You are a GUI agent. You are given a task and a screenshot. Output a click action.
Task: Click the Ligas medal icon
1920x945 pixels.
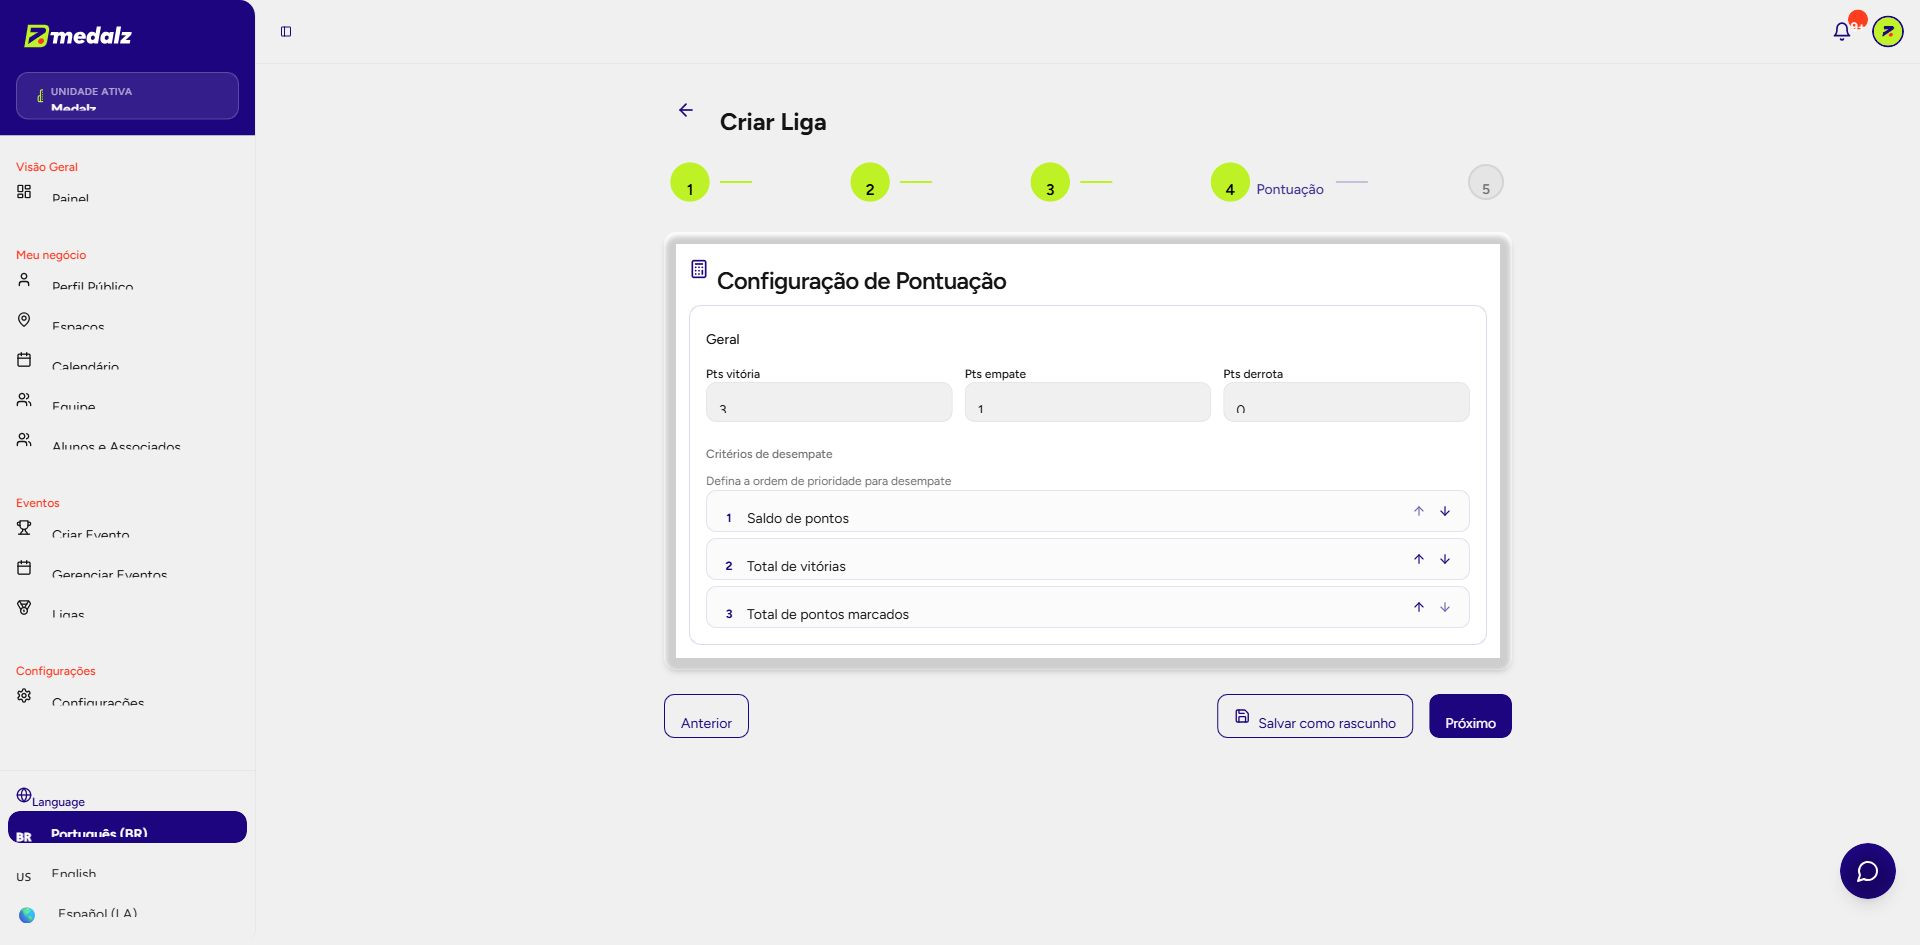click(x=24, y=608)
